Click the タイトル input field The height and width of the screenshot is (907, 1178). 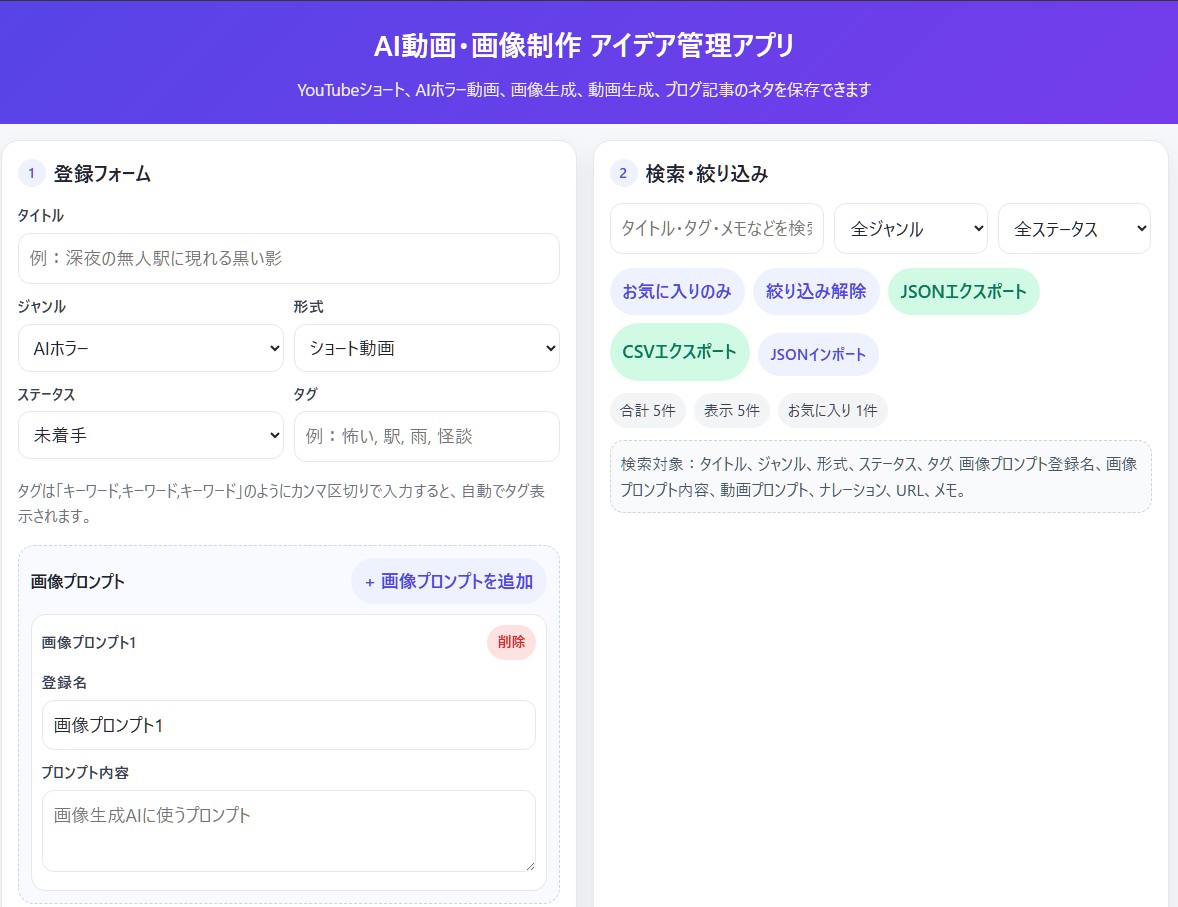pos(288,258)
